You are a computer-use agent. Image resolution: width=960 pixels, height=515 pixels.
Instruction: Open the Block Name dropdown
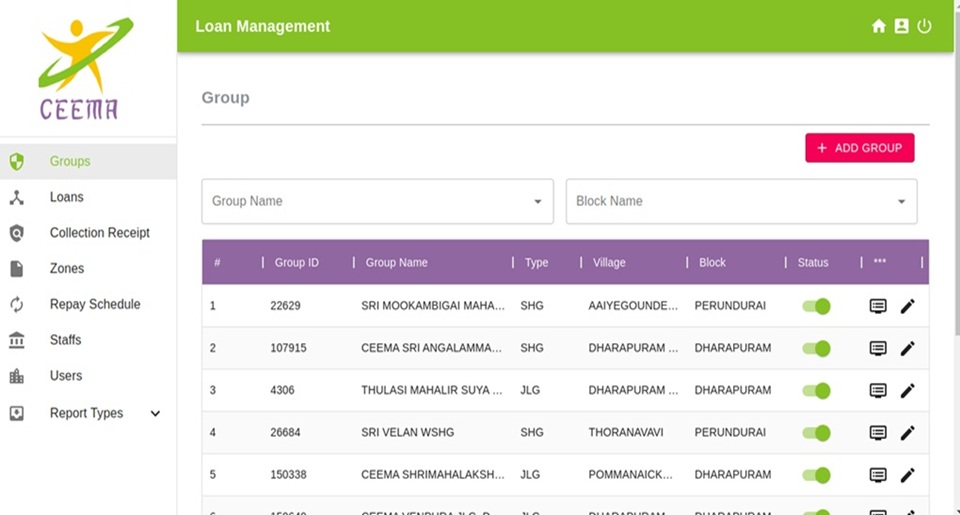(741, 201)
